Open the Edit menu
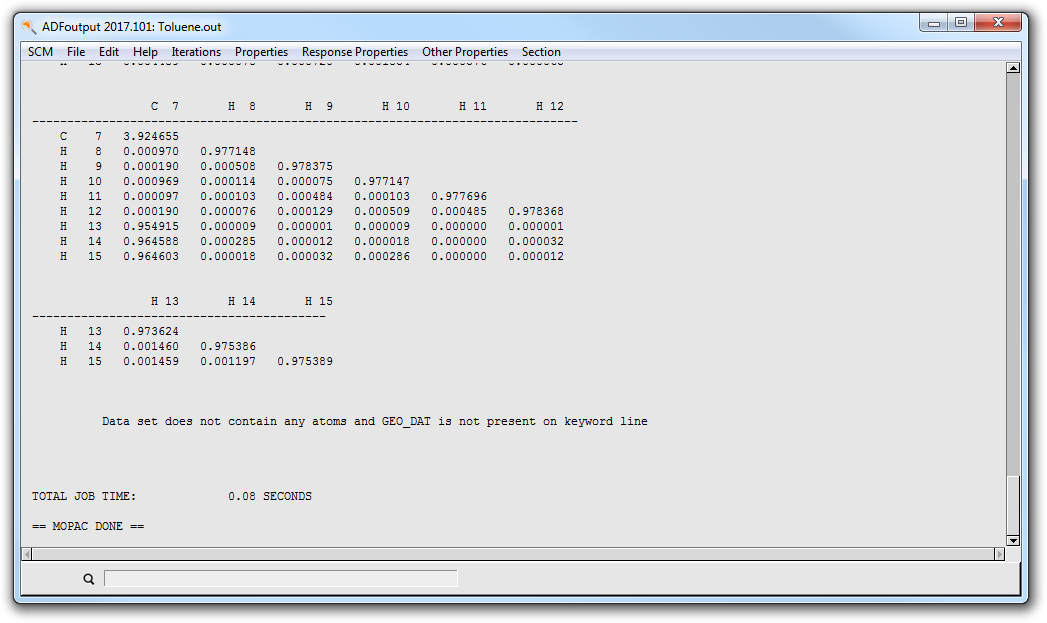The width and height of the screenshot is (1047, 623). pos(108,52)
